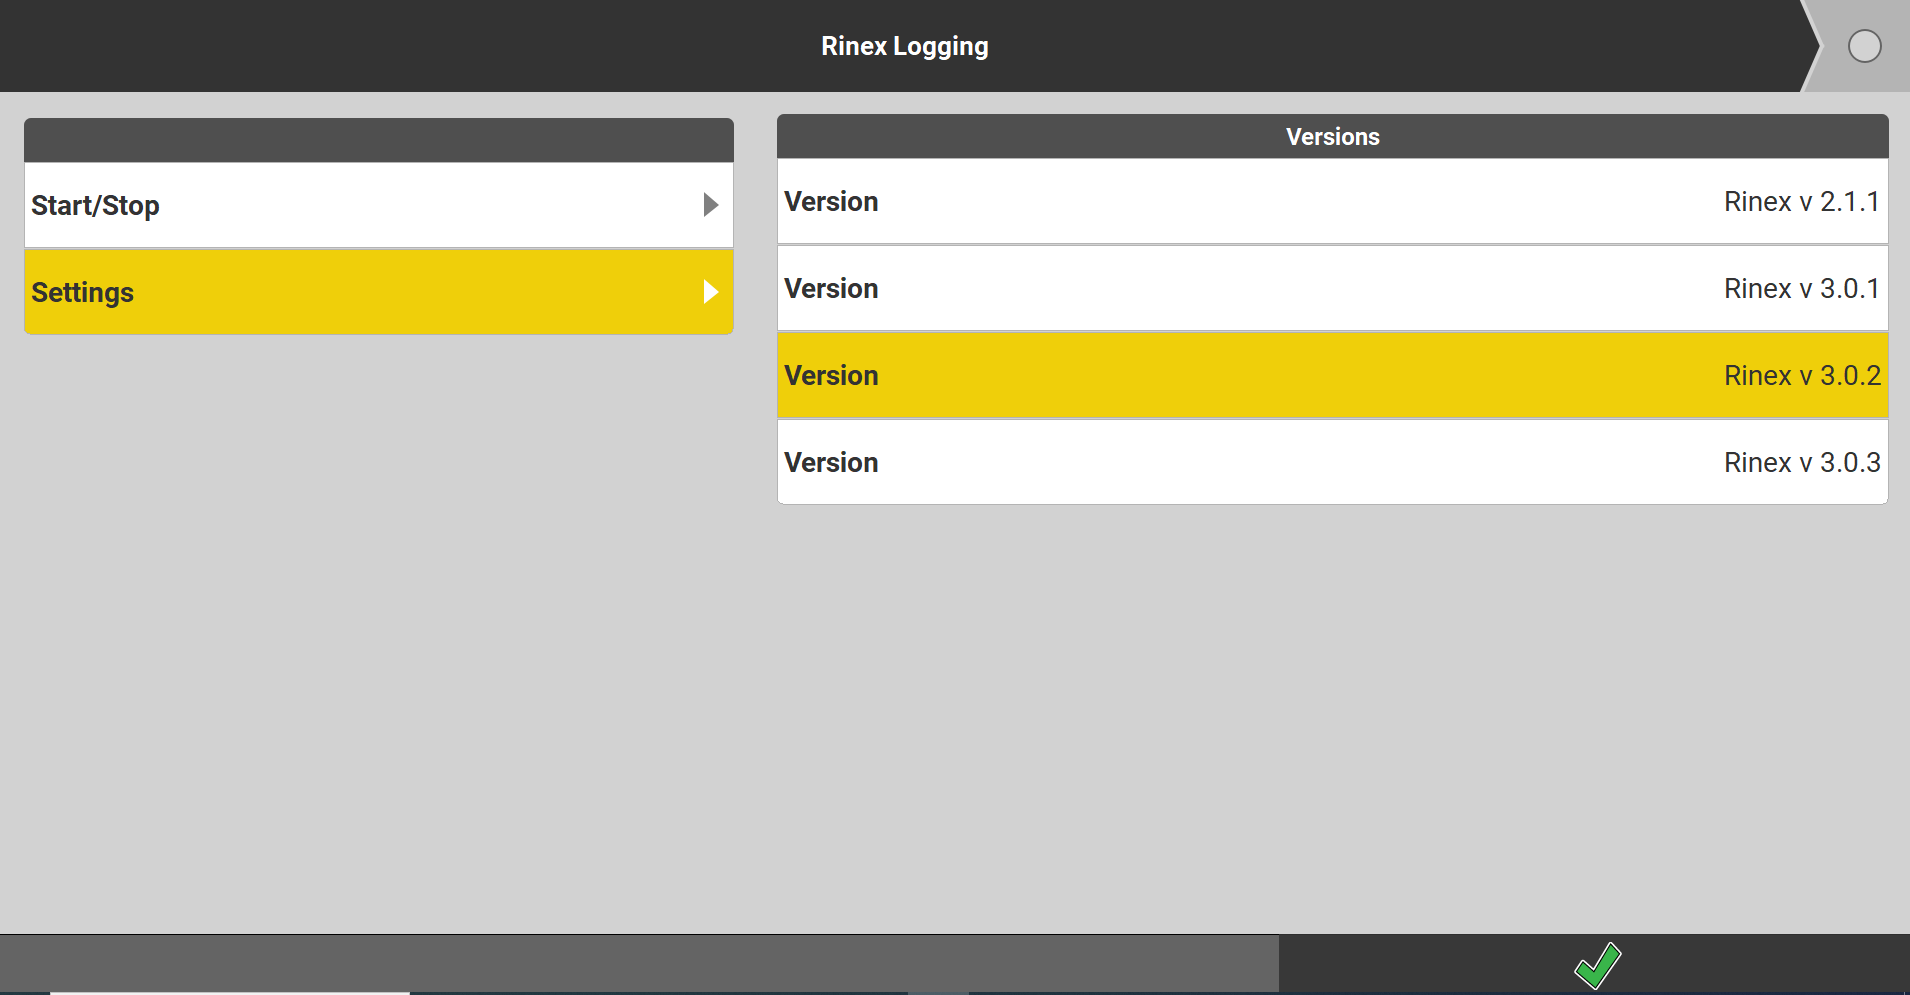Click the grey bottom bar left of the checkmark
Viewport: 1910px width, 995px height.
point(640,963)
